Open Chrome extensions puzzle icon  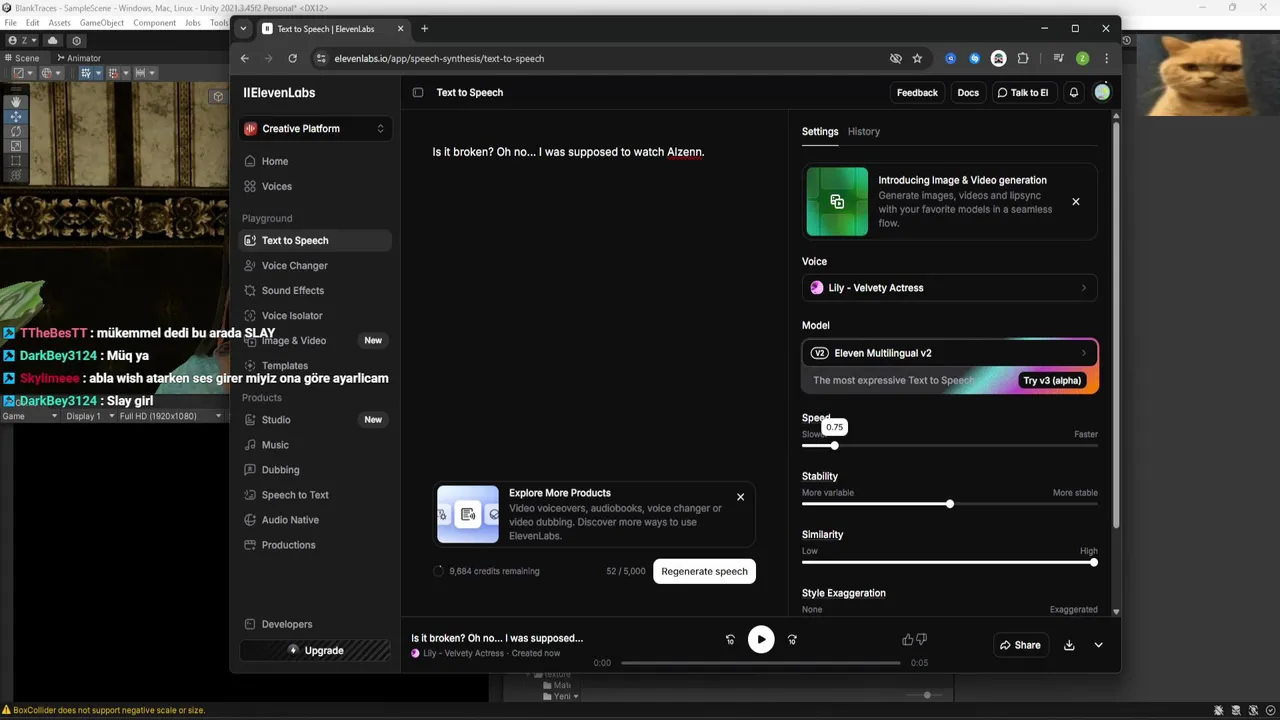pyautogui.click(x=1023, y=58)
